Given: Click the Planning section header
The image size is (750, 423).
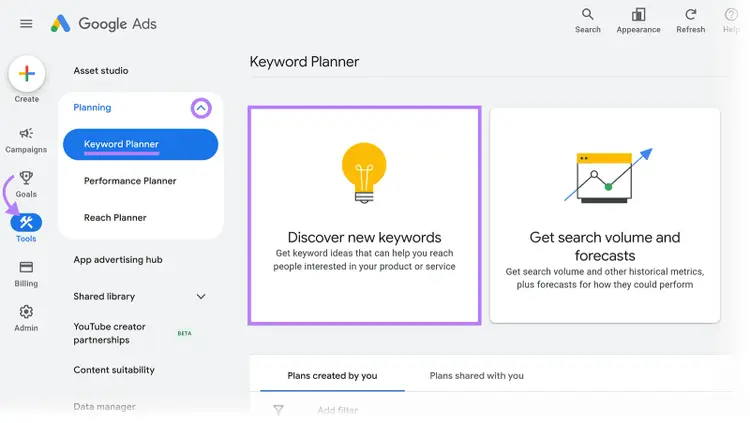Looking at the screenshot, I should coord(92,108).
